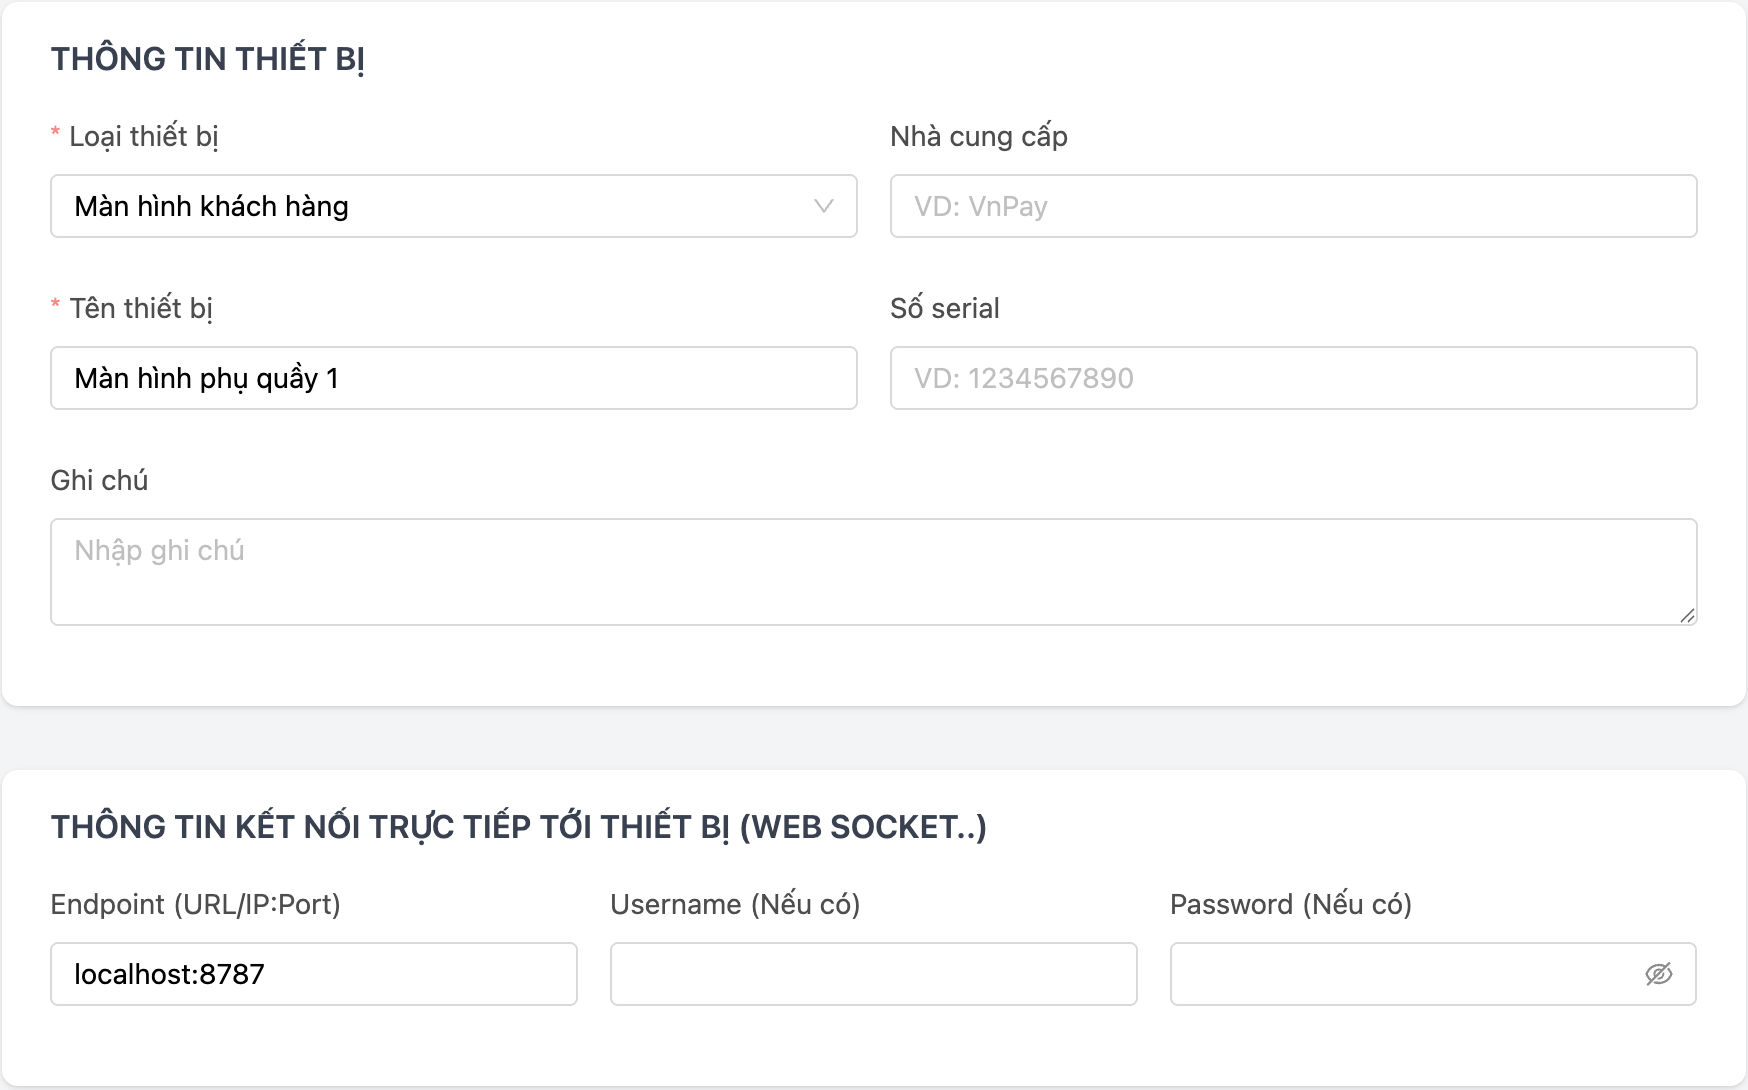Click the 'Nhà cung cấp' label
Image resolution: width=1748 pixels, height=1090 pixels.
[978, 136]
